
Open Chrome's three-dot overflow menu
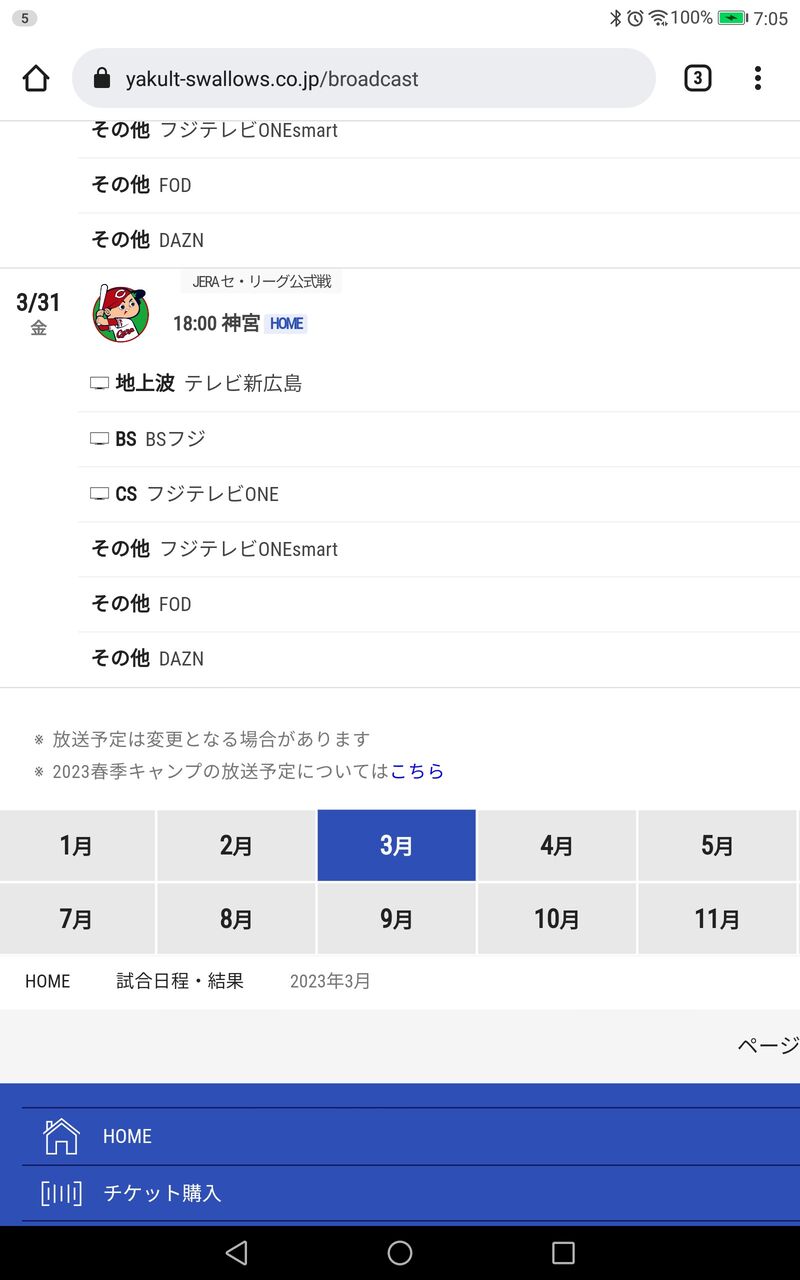click(x=758, y=78)
